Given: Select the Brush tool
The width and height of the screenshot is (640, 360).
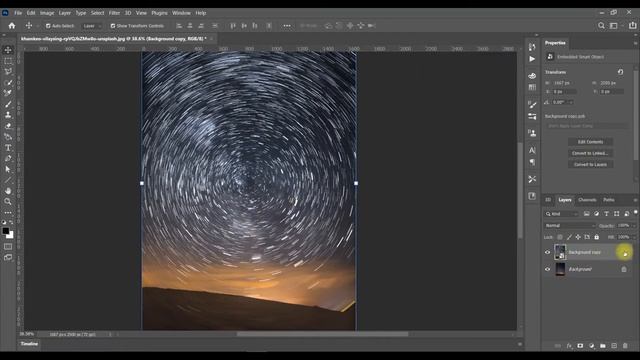Looking at the screenshot, I should pyautogui.click(x=8, y=104).
